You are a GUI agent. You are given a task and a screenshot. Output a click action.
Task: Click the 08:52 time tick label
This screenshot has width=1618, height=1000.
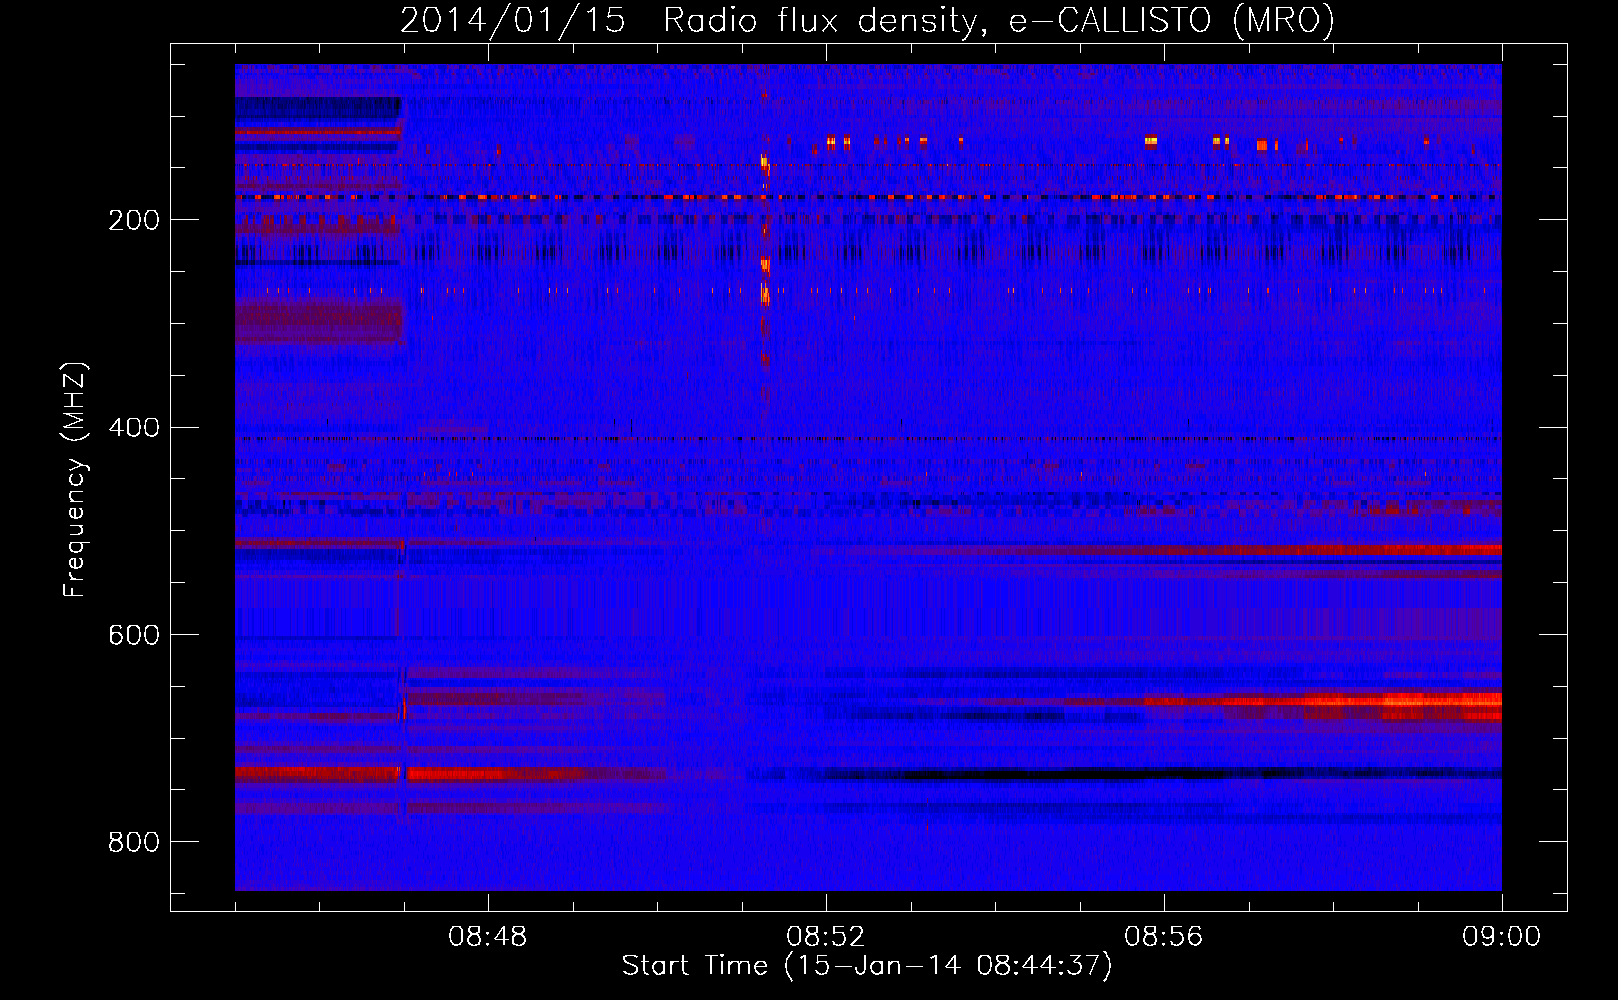coord(826,937)
